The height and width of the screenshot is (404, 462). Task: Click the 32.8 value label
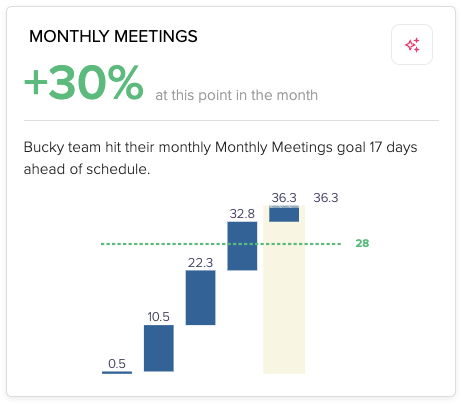click(x=242, y=214)
